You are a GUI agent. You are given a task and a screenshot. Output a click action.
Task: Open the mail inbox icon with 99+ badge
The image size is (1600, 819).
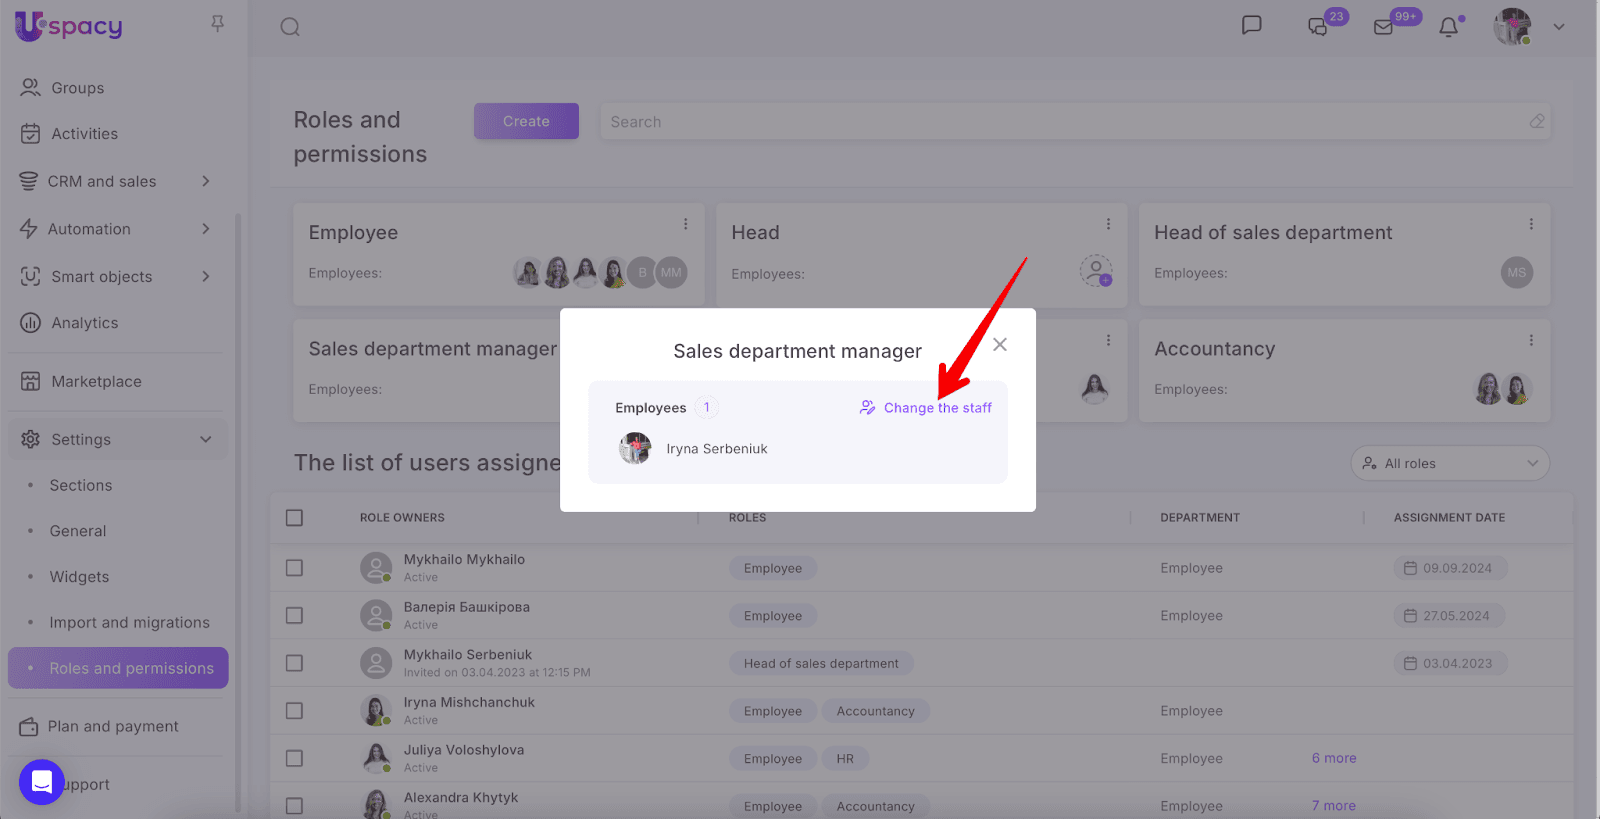coord(1384,27)
